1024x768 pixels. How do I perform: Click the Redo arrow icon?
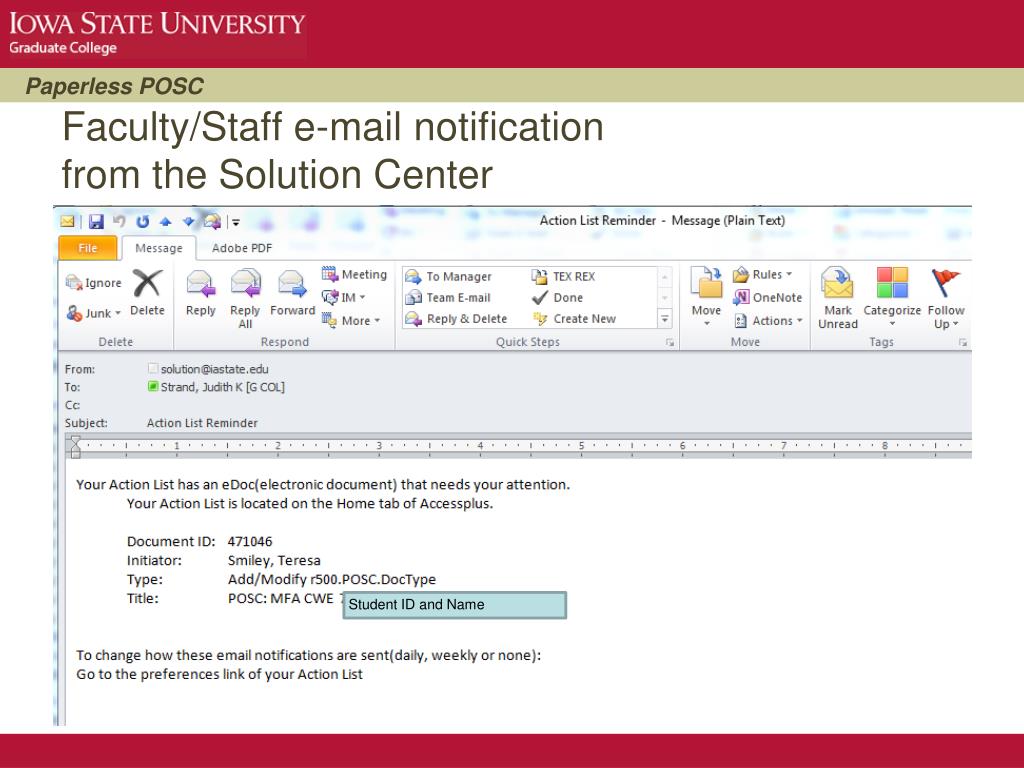point(142,222)
